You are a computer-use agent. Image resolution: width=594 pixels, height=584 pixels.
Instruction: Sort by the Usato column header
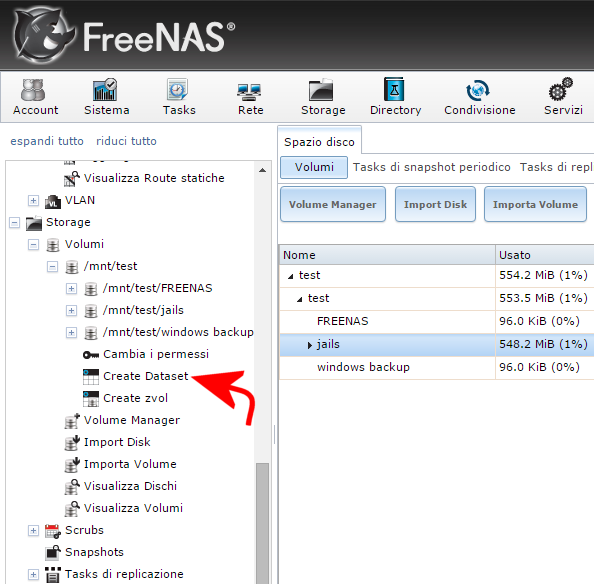[545, 255]
